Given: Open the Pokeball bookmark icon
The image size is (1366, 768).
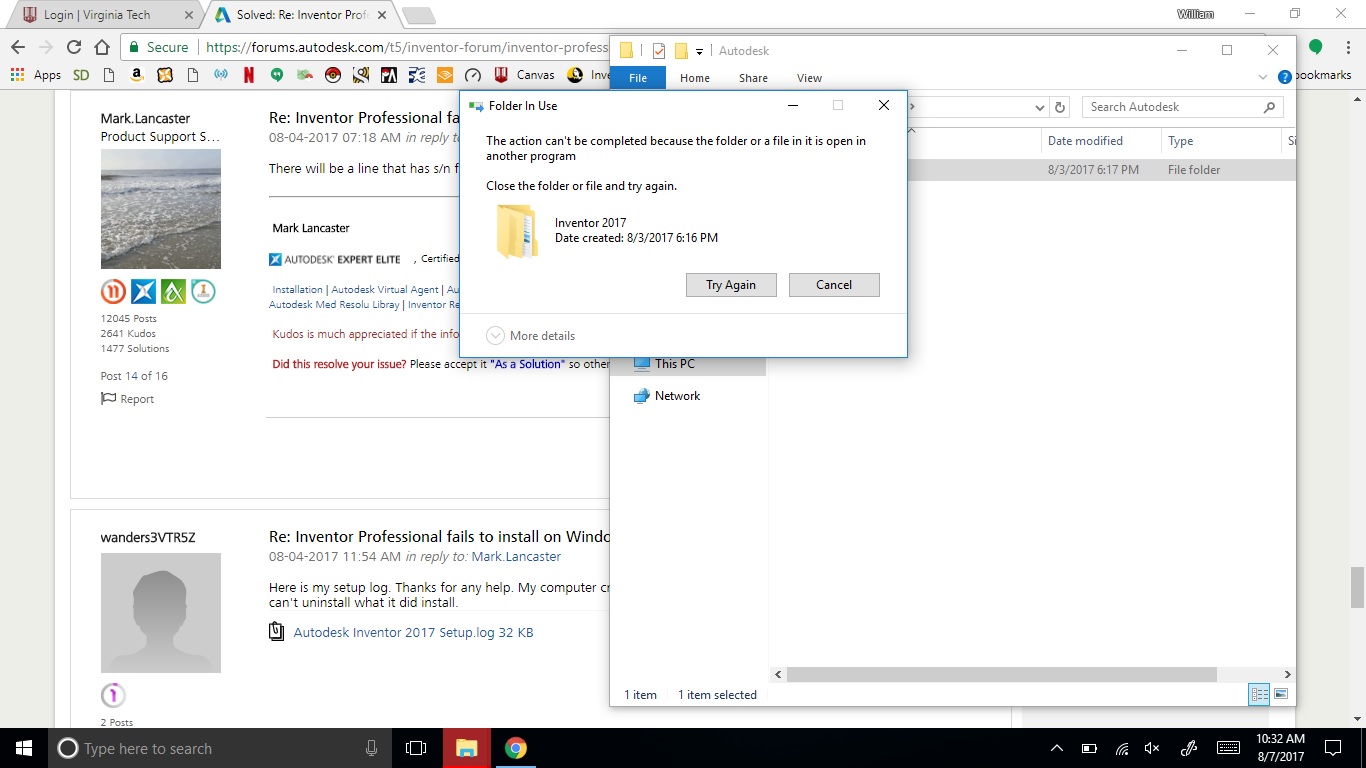Looking at the screenshot, I should [x=333, y=75].
